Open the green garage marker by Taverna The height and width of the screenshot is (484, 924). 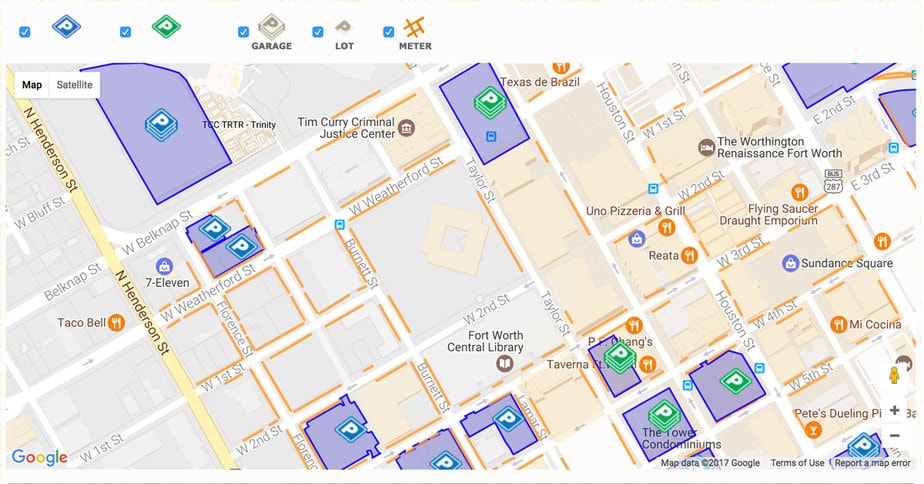tap(620, 357)
